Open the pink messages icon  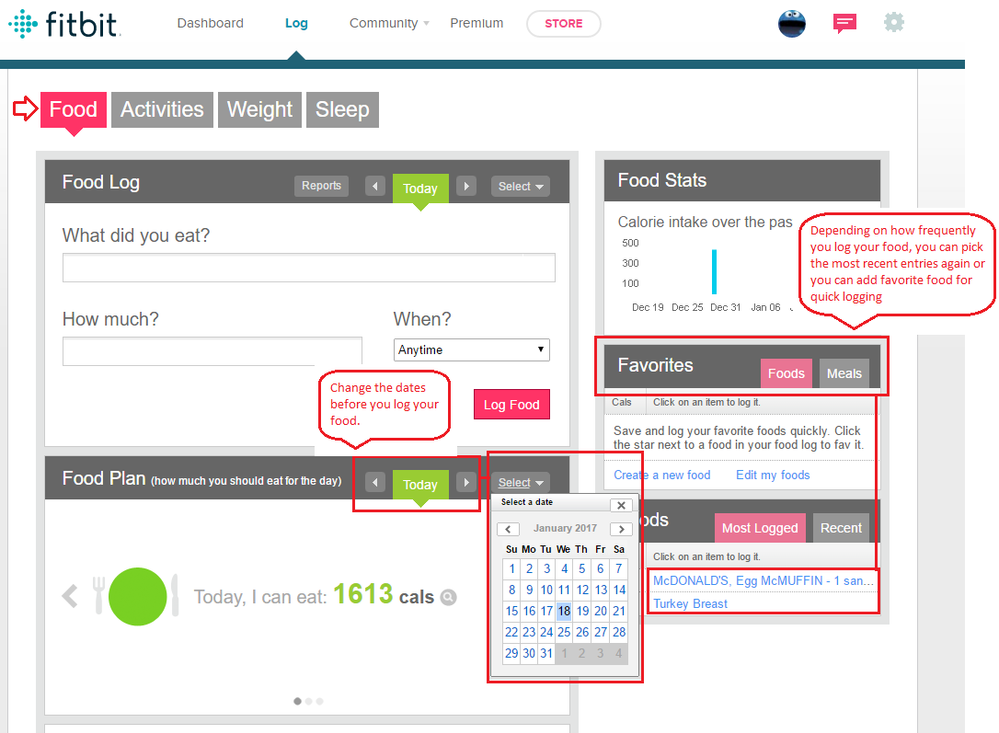point(845,23)
